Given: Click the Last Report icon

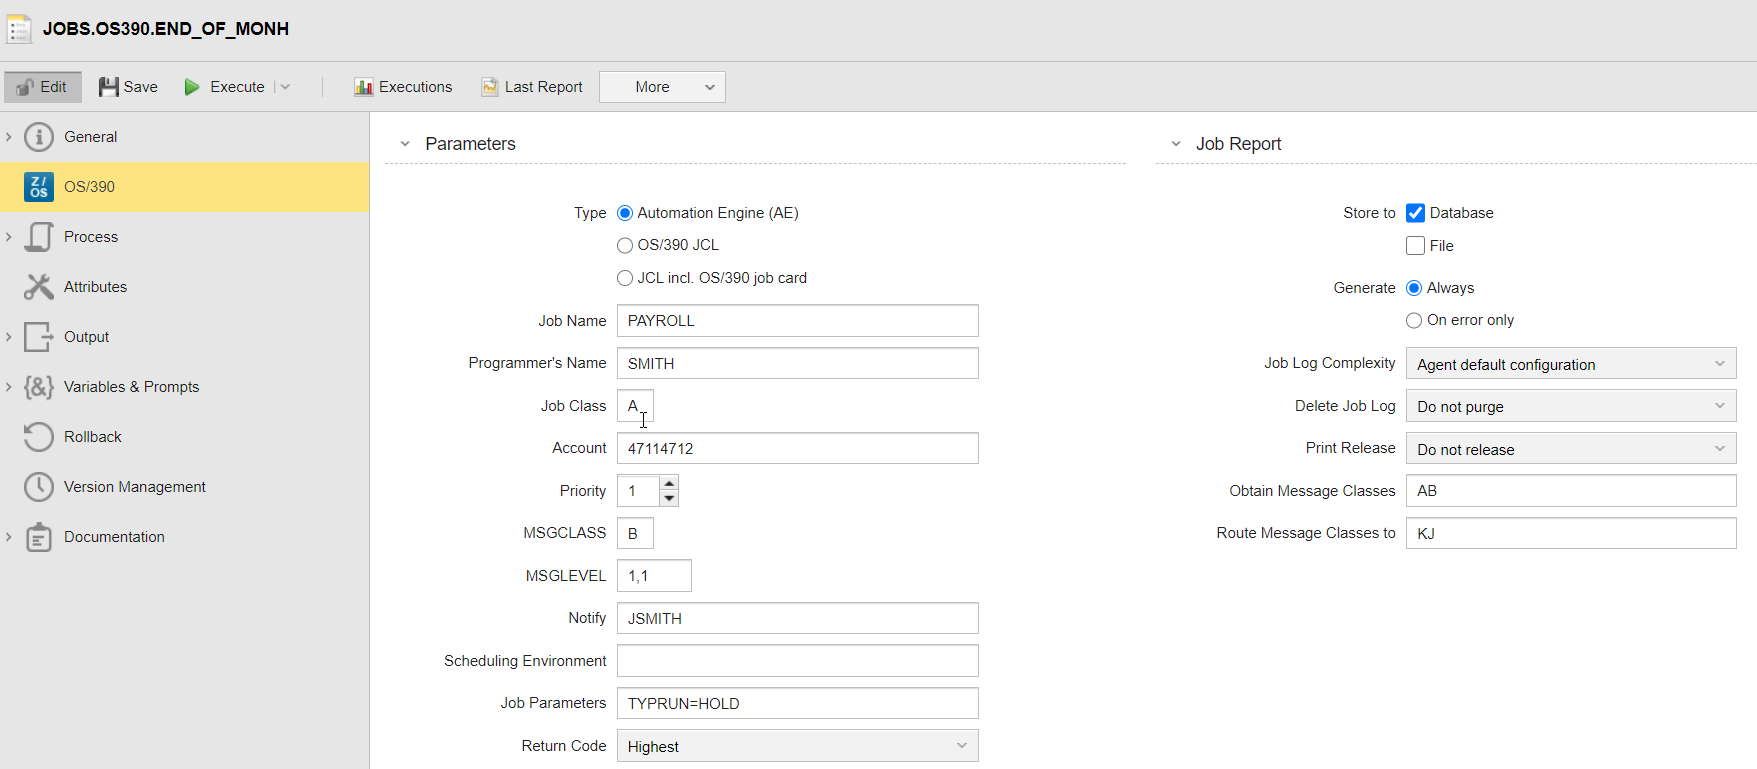Looking at the screenshot, I should click(x=490, y=87).
